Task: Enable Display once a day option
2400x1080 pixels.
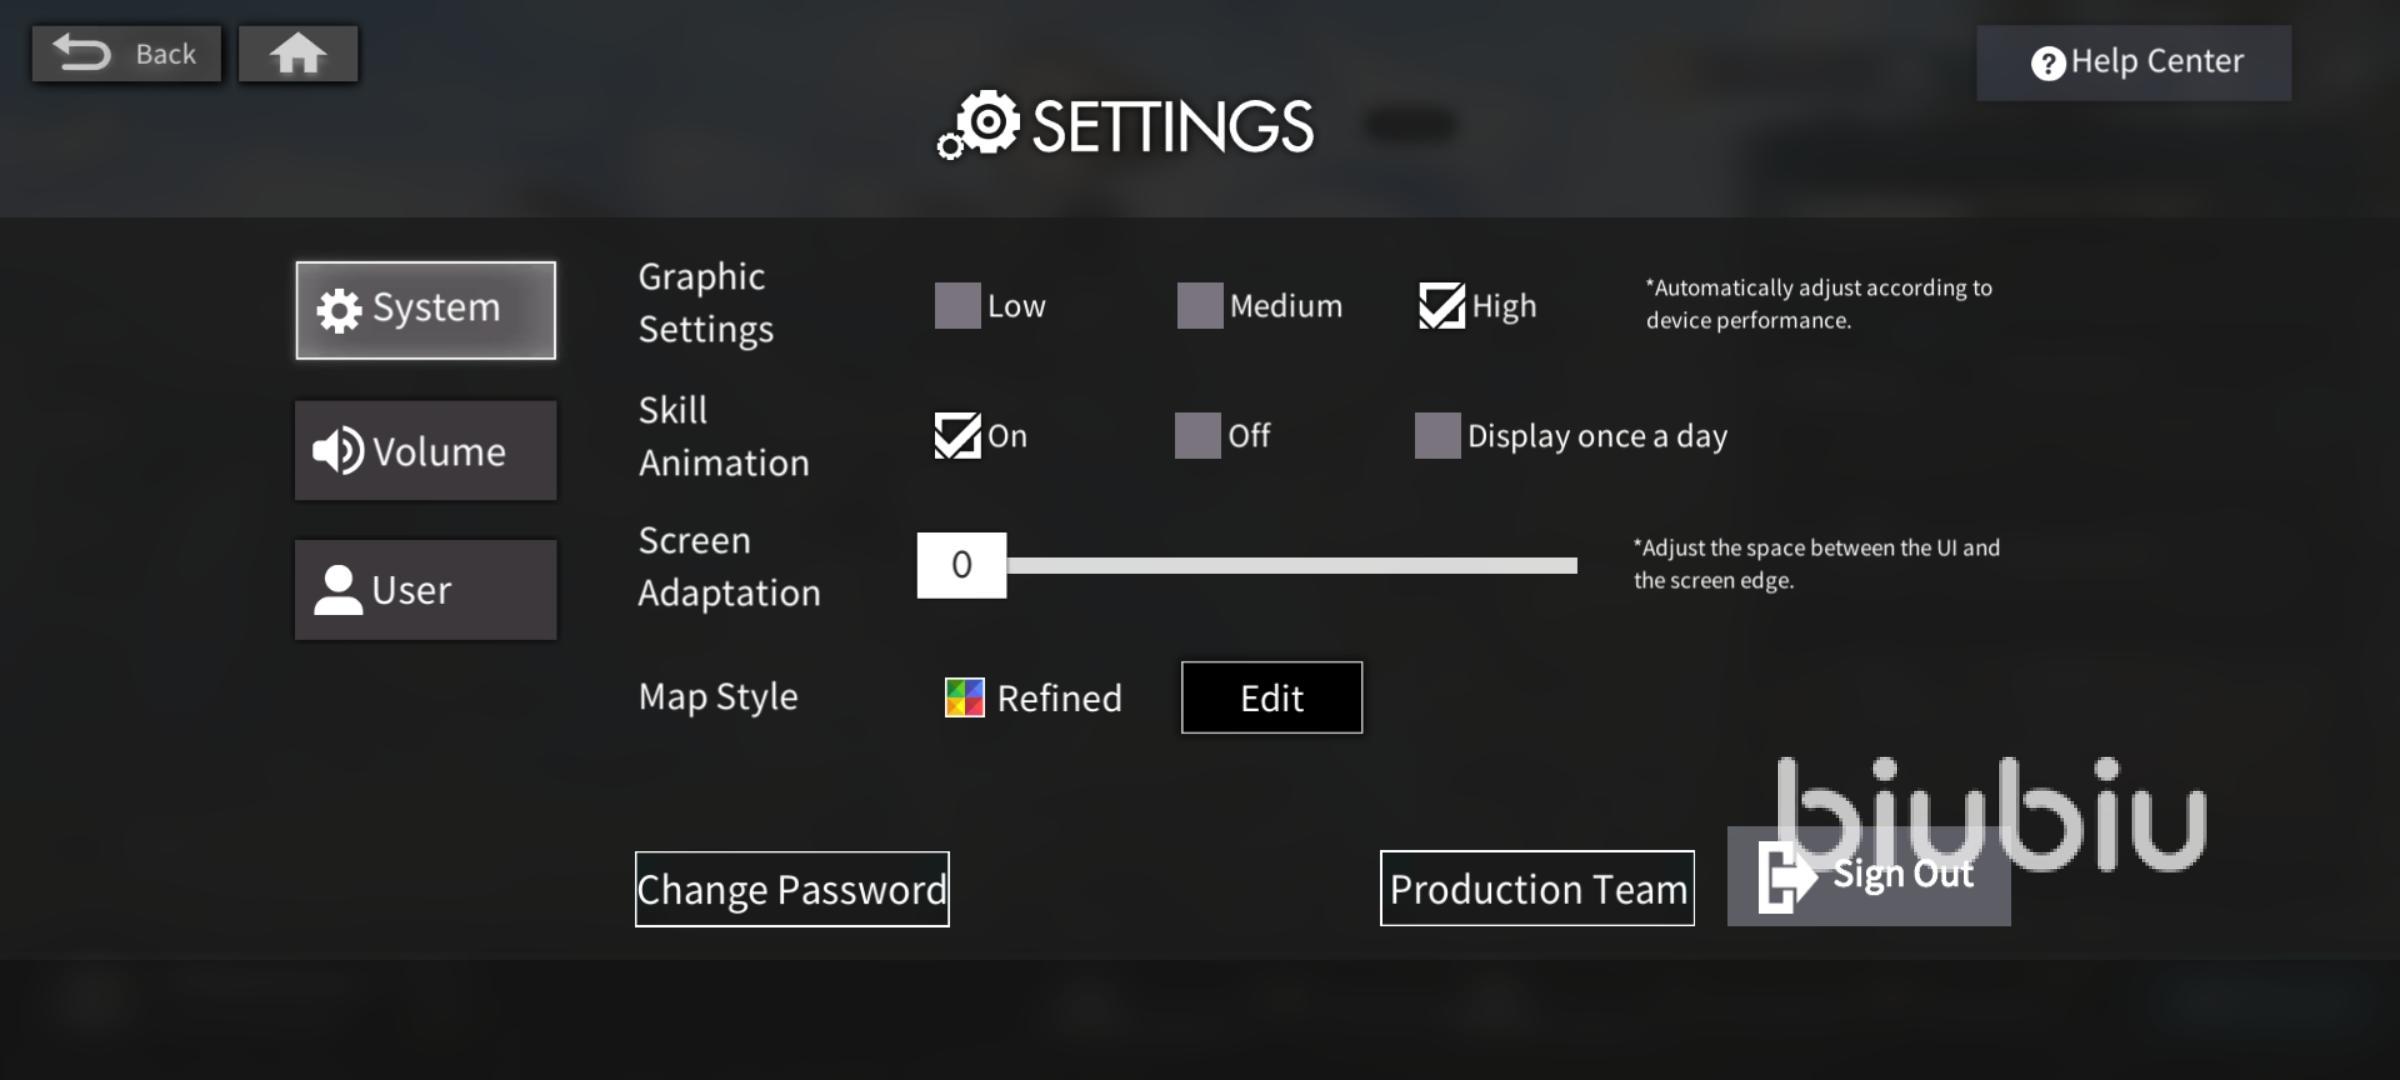Action: pos(1437,435)
